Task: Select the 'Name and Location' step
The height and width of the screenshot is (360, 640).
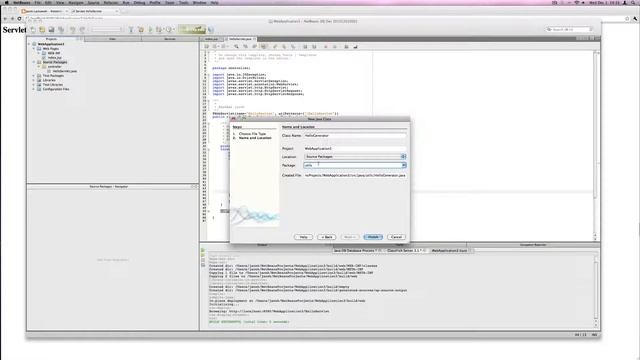Action: tap(255, 138)
